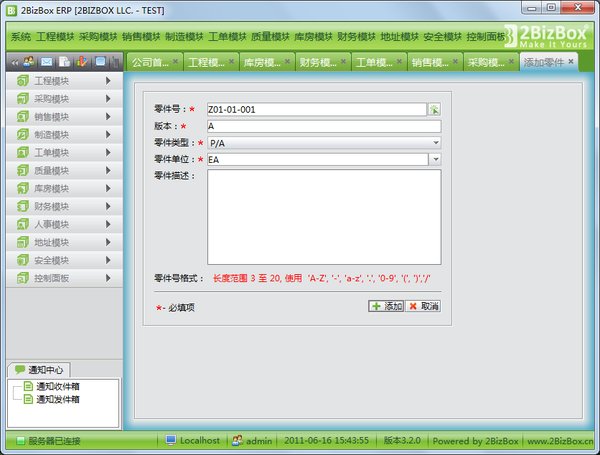Click the admin user icon in status bar
The width and height of the screenshot is (600, 455).
pos(237,440)
